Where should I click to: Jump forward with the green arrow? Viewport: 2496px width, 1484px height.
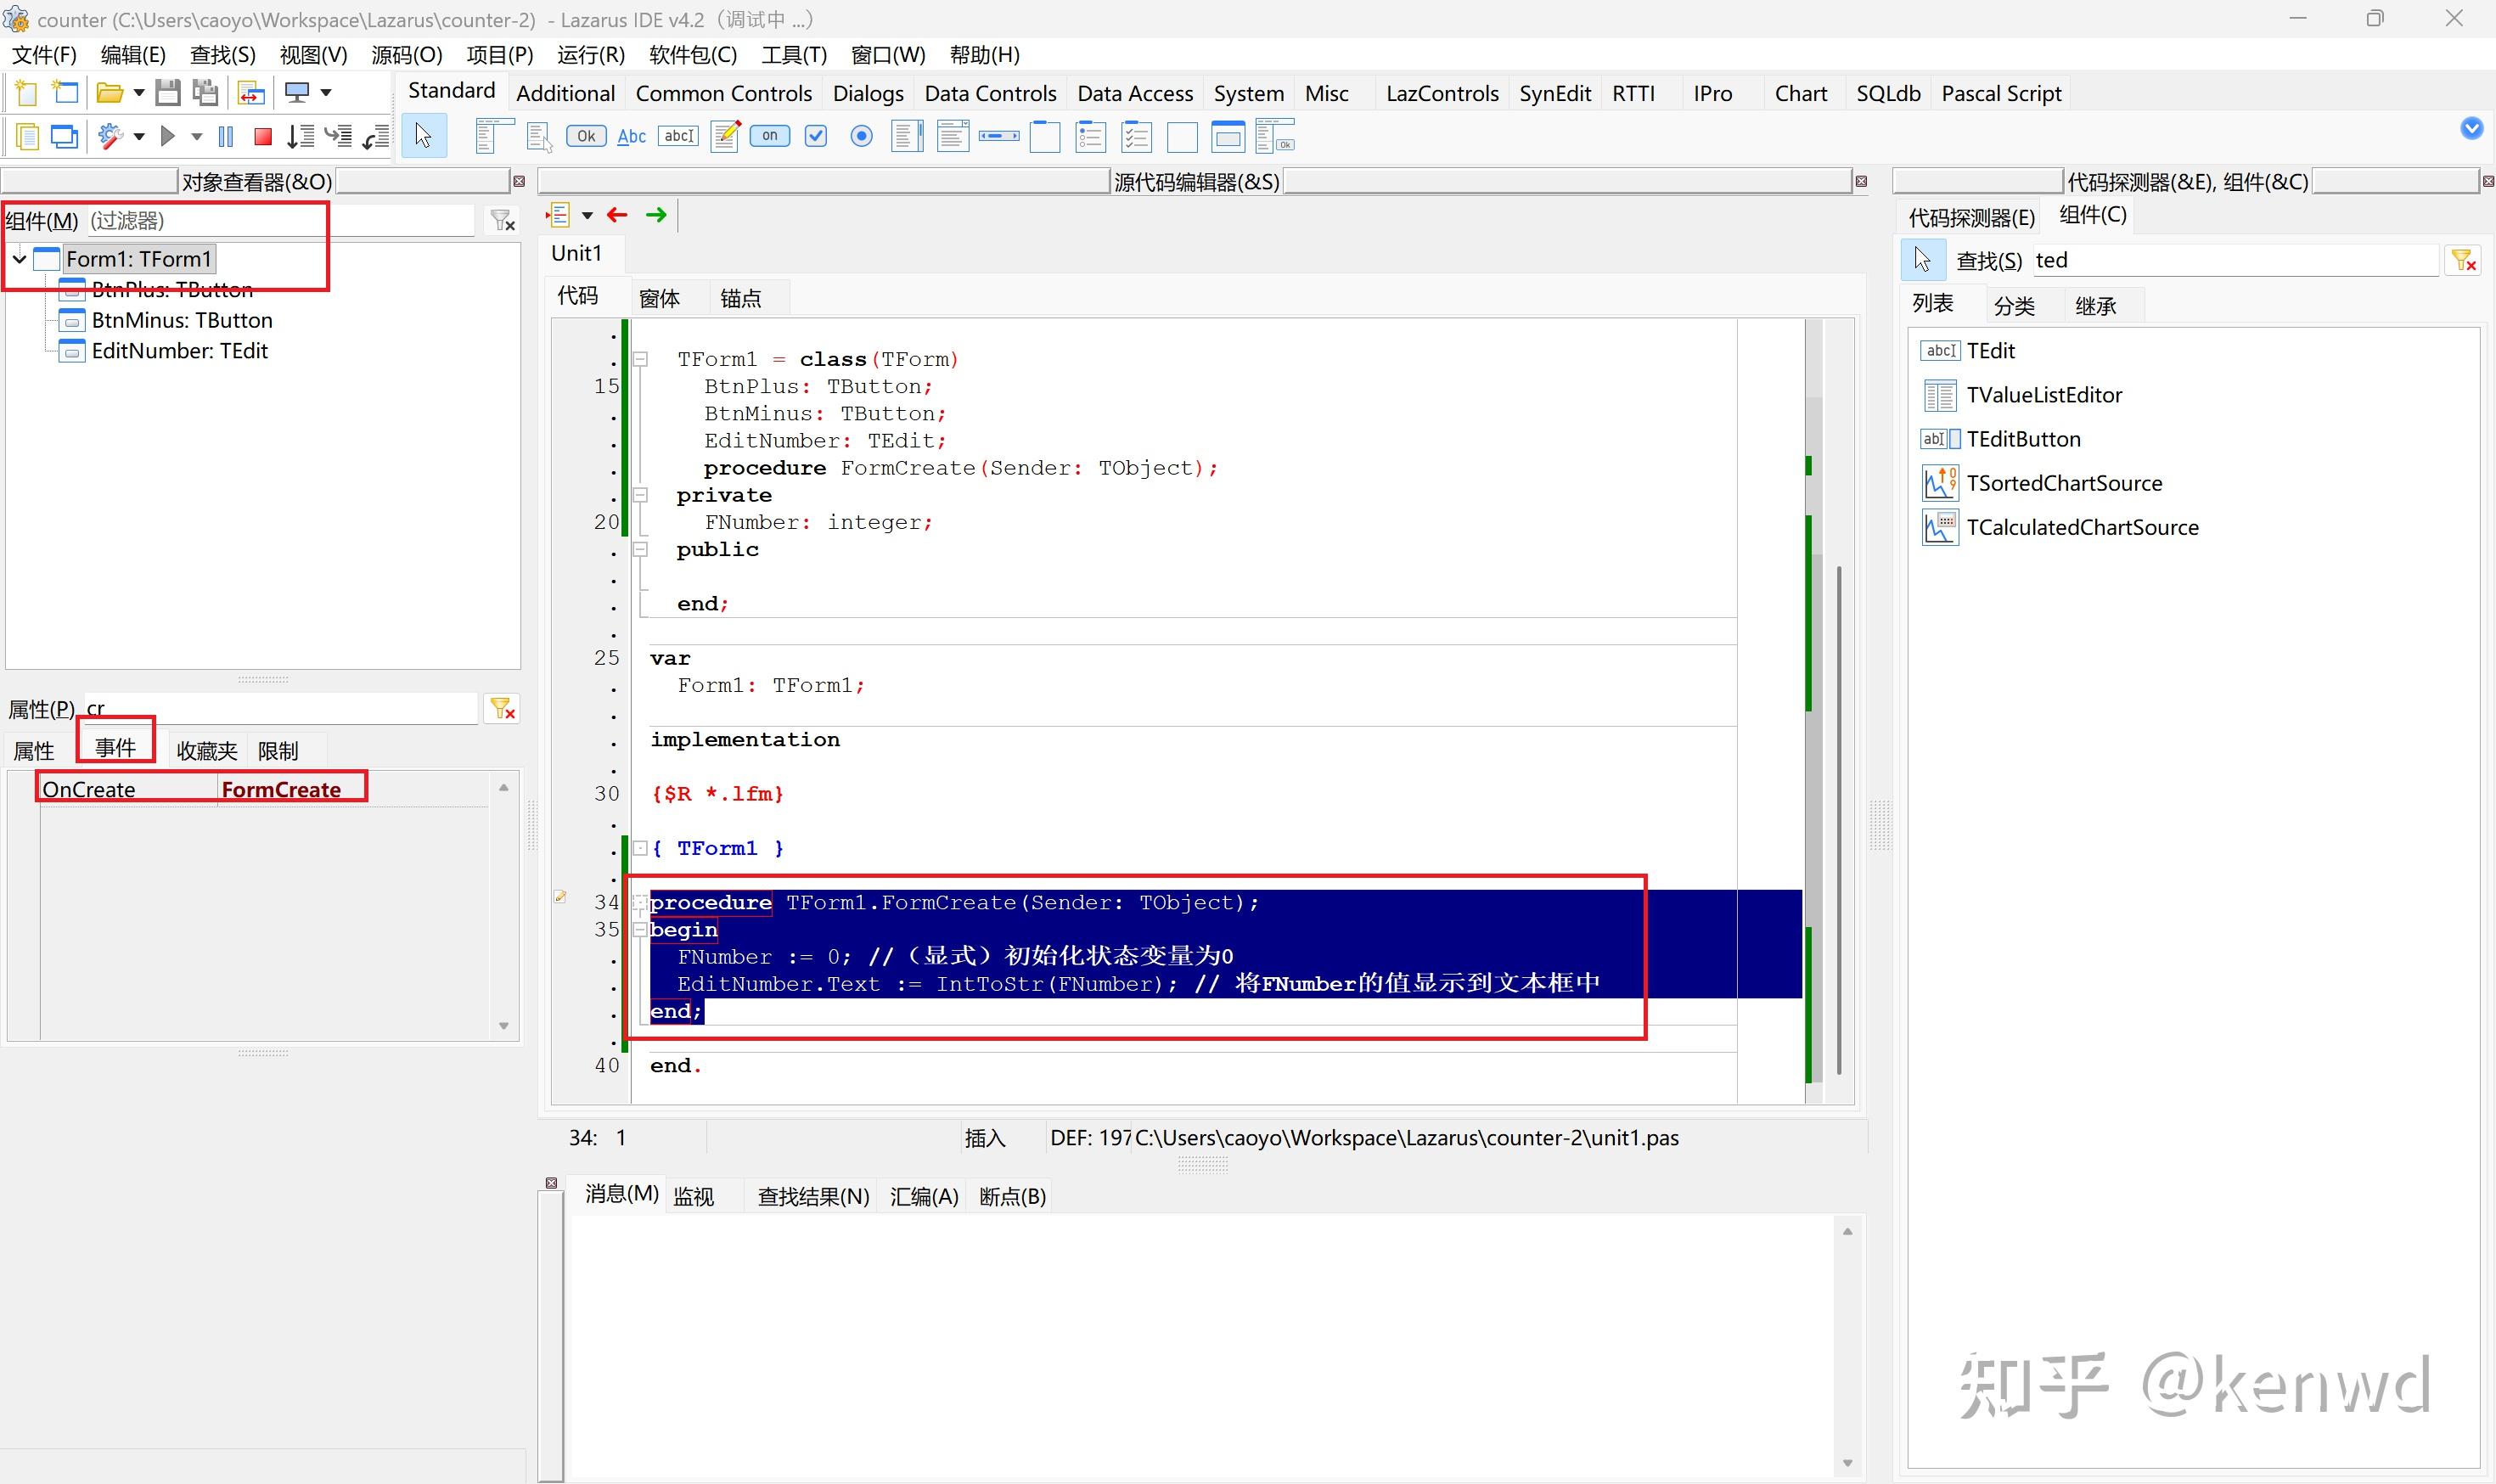(x=656, y=215)
